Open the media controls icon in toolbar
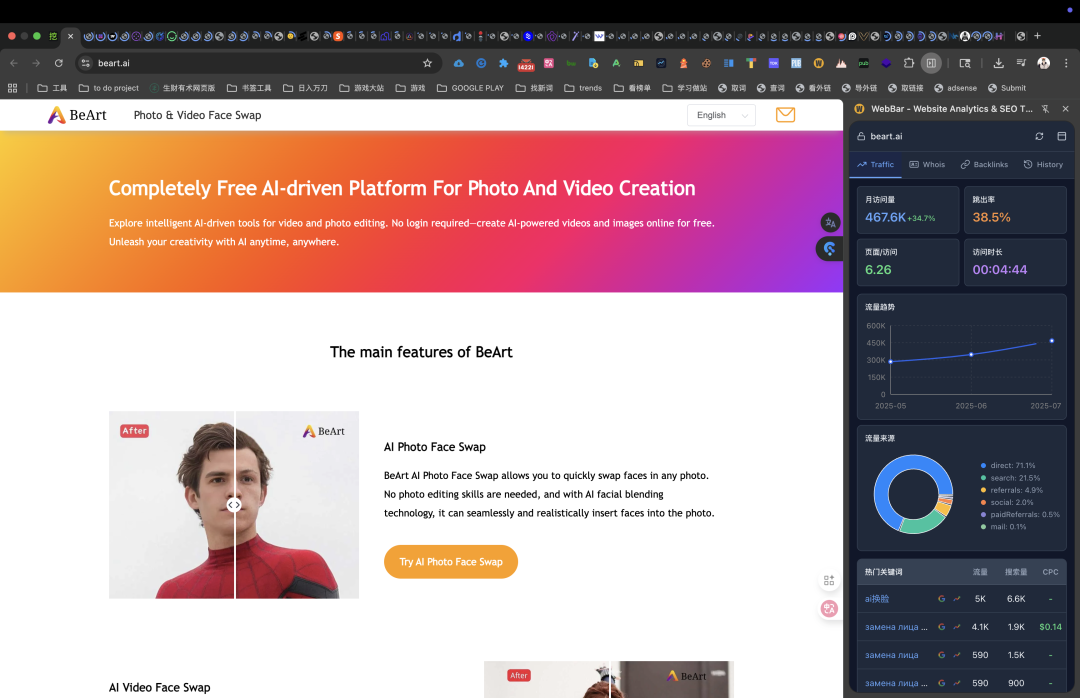 (x=1021, y=63)
